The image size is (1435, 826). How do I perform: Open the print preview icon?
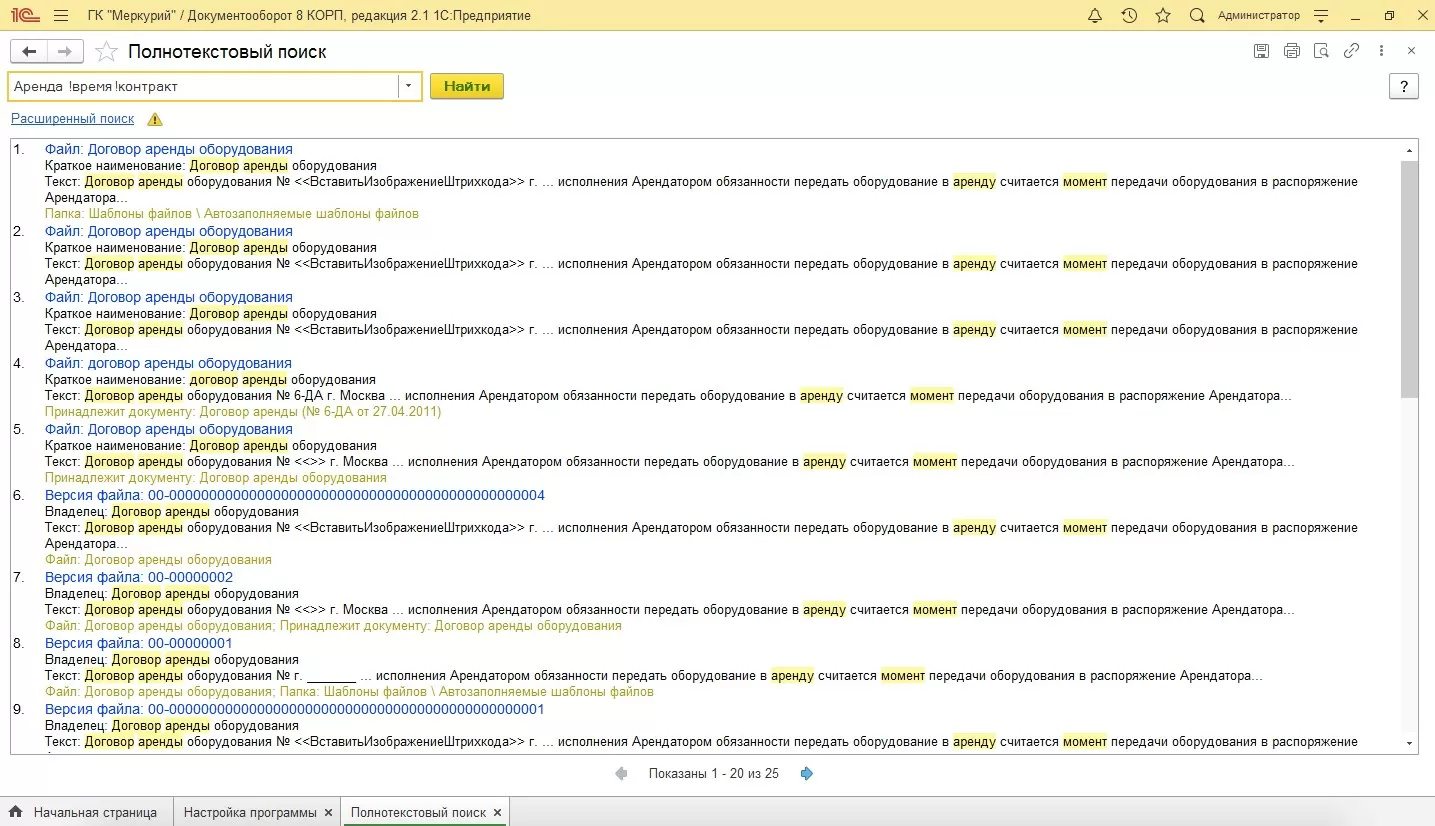[1321, 51]
